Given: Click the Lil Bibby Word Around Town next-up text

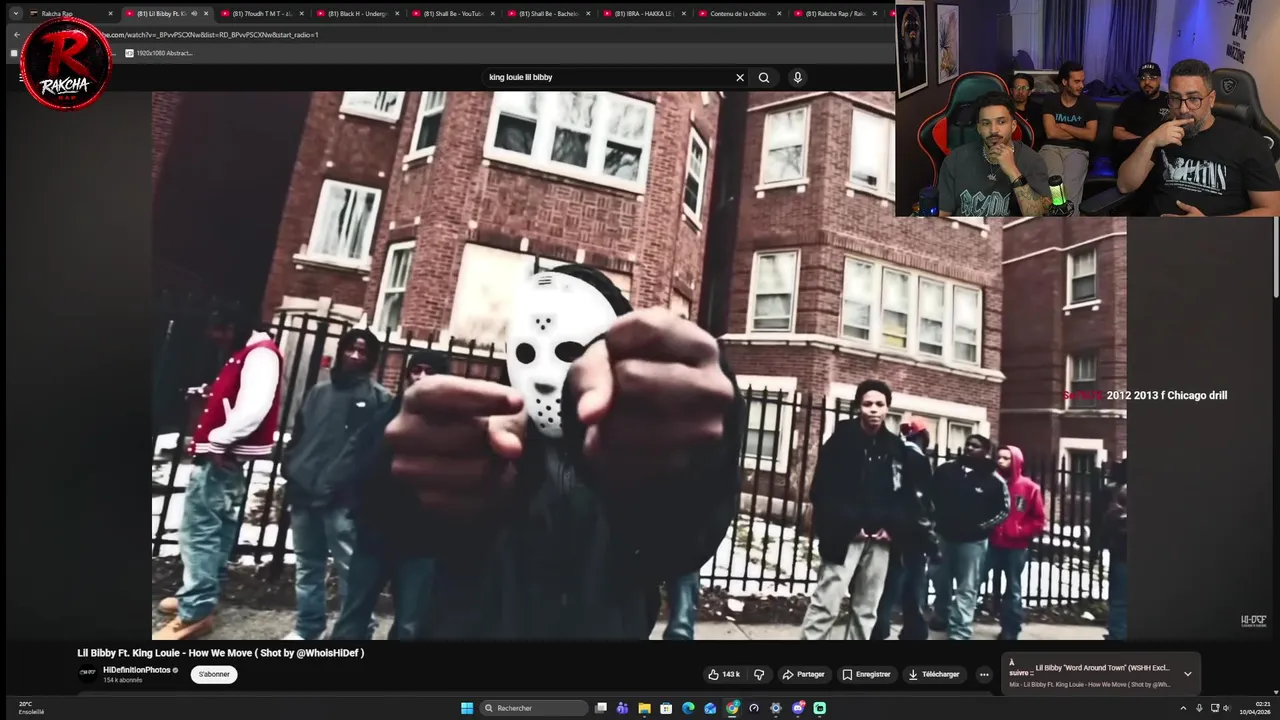Looking at the screenshot, I should (x=1102, y=668).
